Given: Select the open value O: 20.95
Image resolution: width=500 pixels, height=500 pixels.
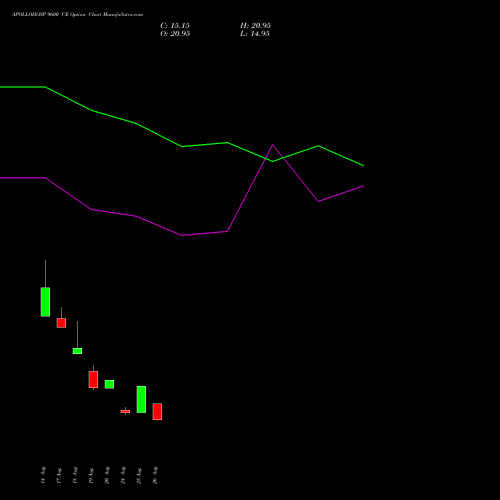Looking at the screenshot, I should 175,34.
